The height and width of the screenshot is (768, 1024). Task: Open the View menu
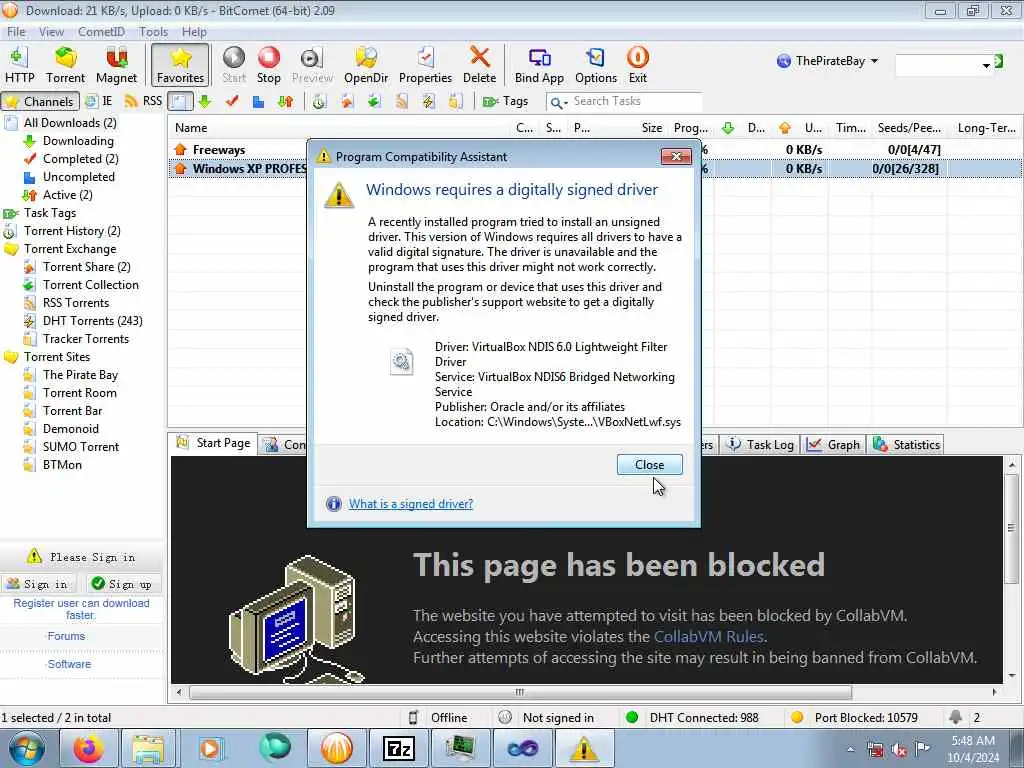point(51,31)
